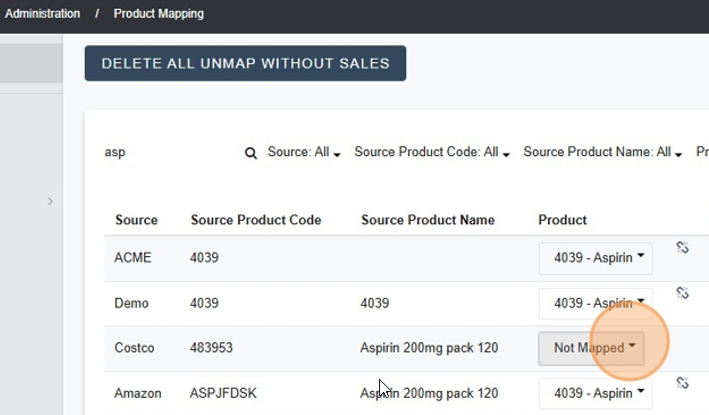The image size is (709, 415).
Task: Open Amazon row's 4039 - Aspirin dropdown
Action: click(x=595, y=393)
